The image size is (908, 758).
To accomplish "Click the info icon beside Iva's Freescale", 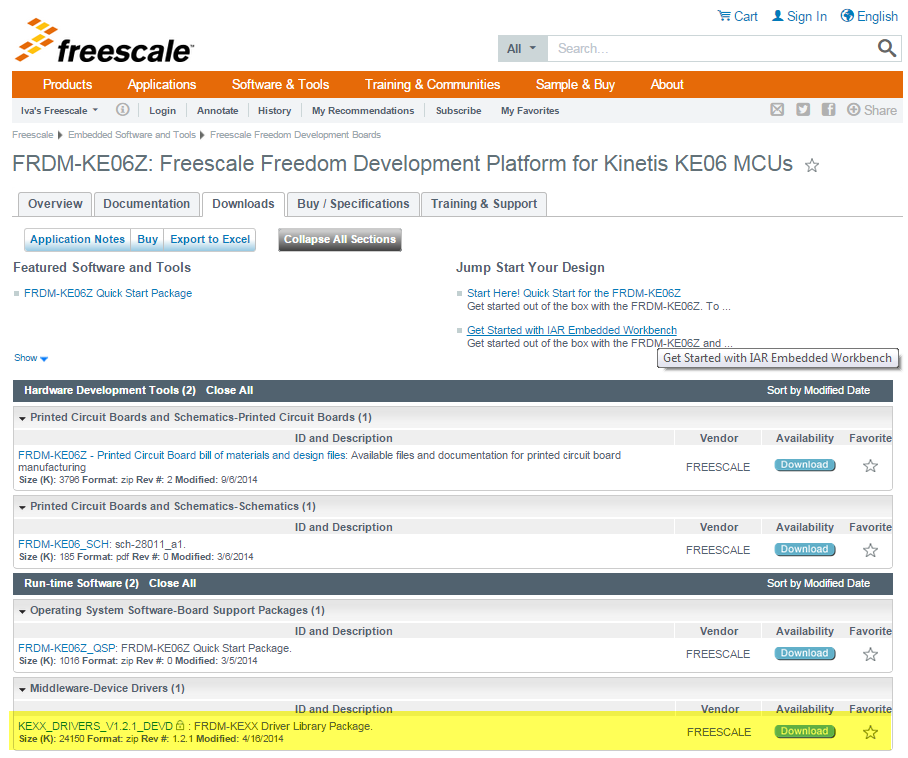I will [x=122, y=110].
